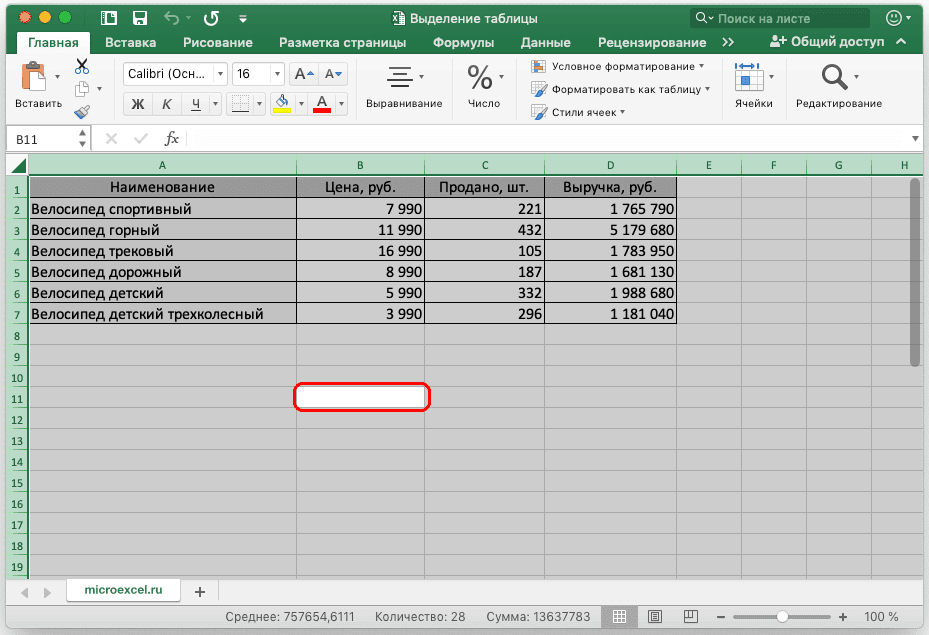929x635 pixels.
Task: Click the Cut scissors icon
Action: [82, 66]
